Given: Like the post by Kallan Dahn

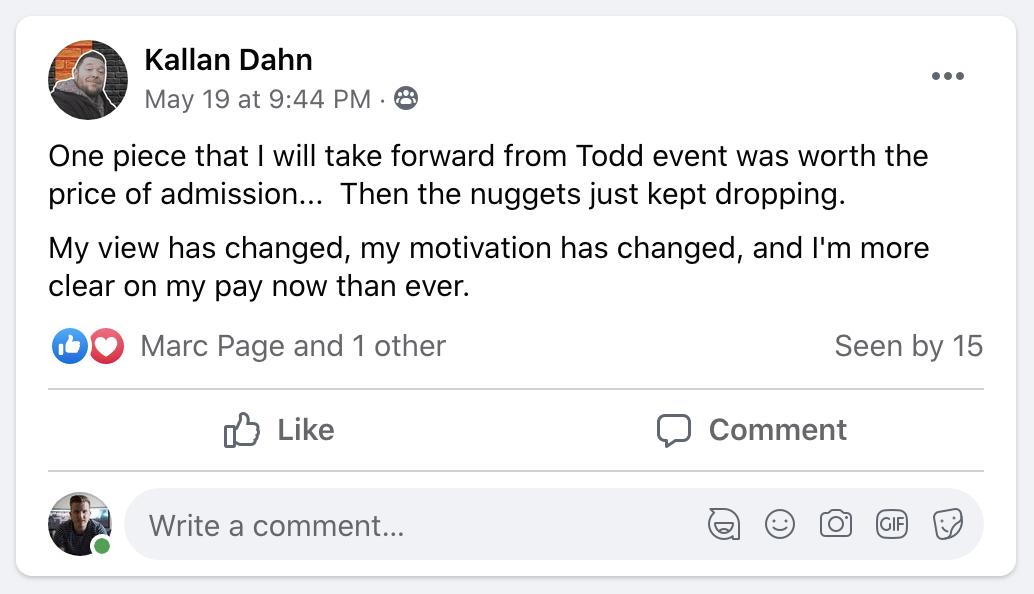Looking at the screenshot, I should pos(279,430).
